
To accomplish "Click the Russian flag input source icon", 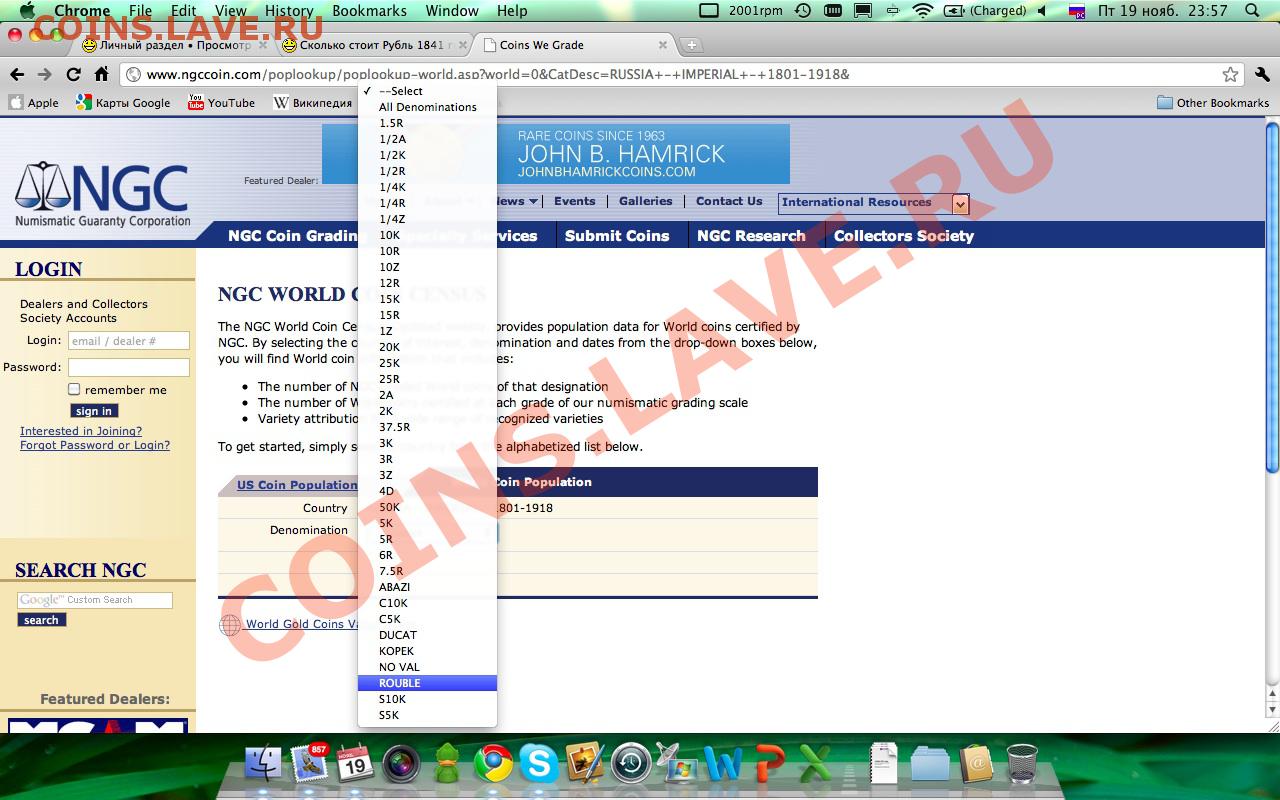I will click(1077, 11).
